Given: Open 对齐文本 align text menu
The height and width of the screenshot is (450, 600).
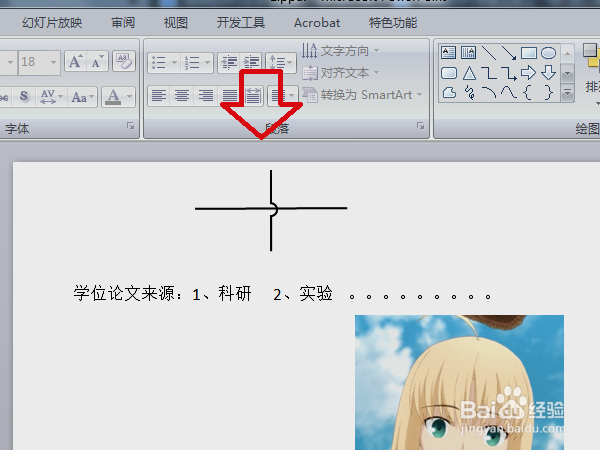Looking at the screenshot, I should 341,73.
